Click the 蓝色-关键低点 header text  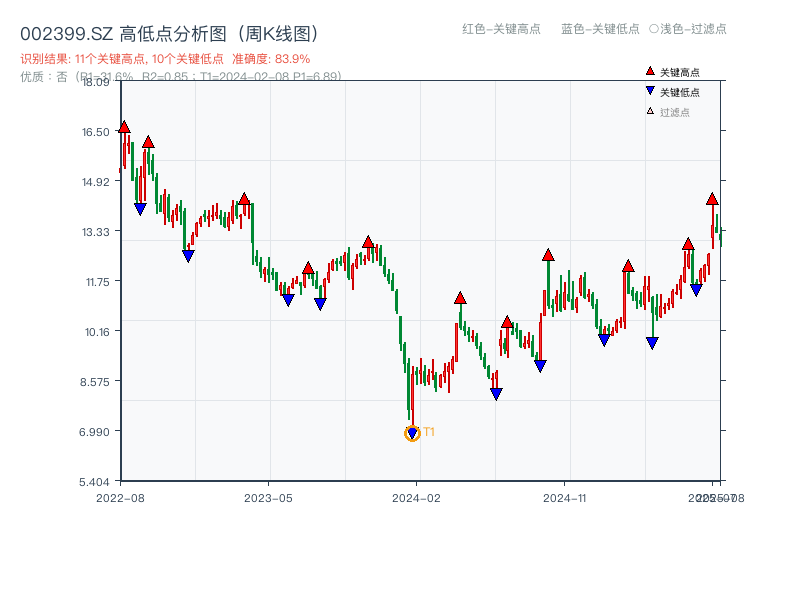(600, 29)
